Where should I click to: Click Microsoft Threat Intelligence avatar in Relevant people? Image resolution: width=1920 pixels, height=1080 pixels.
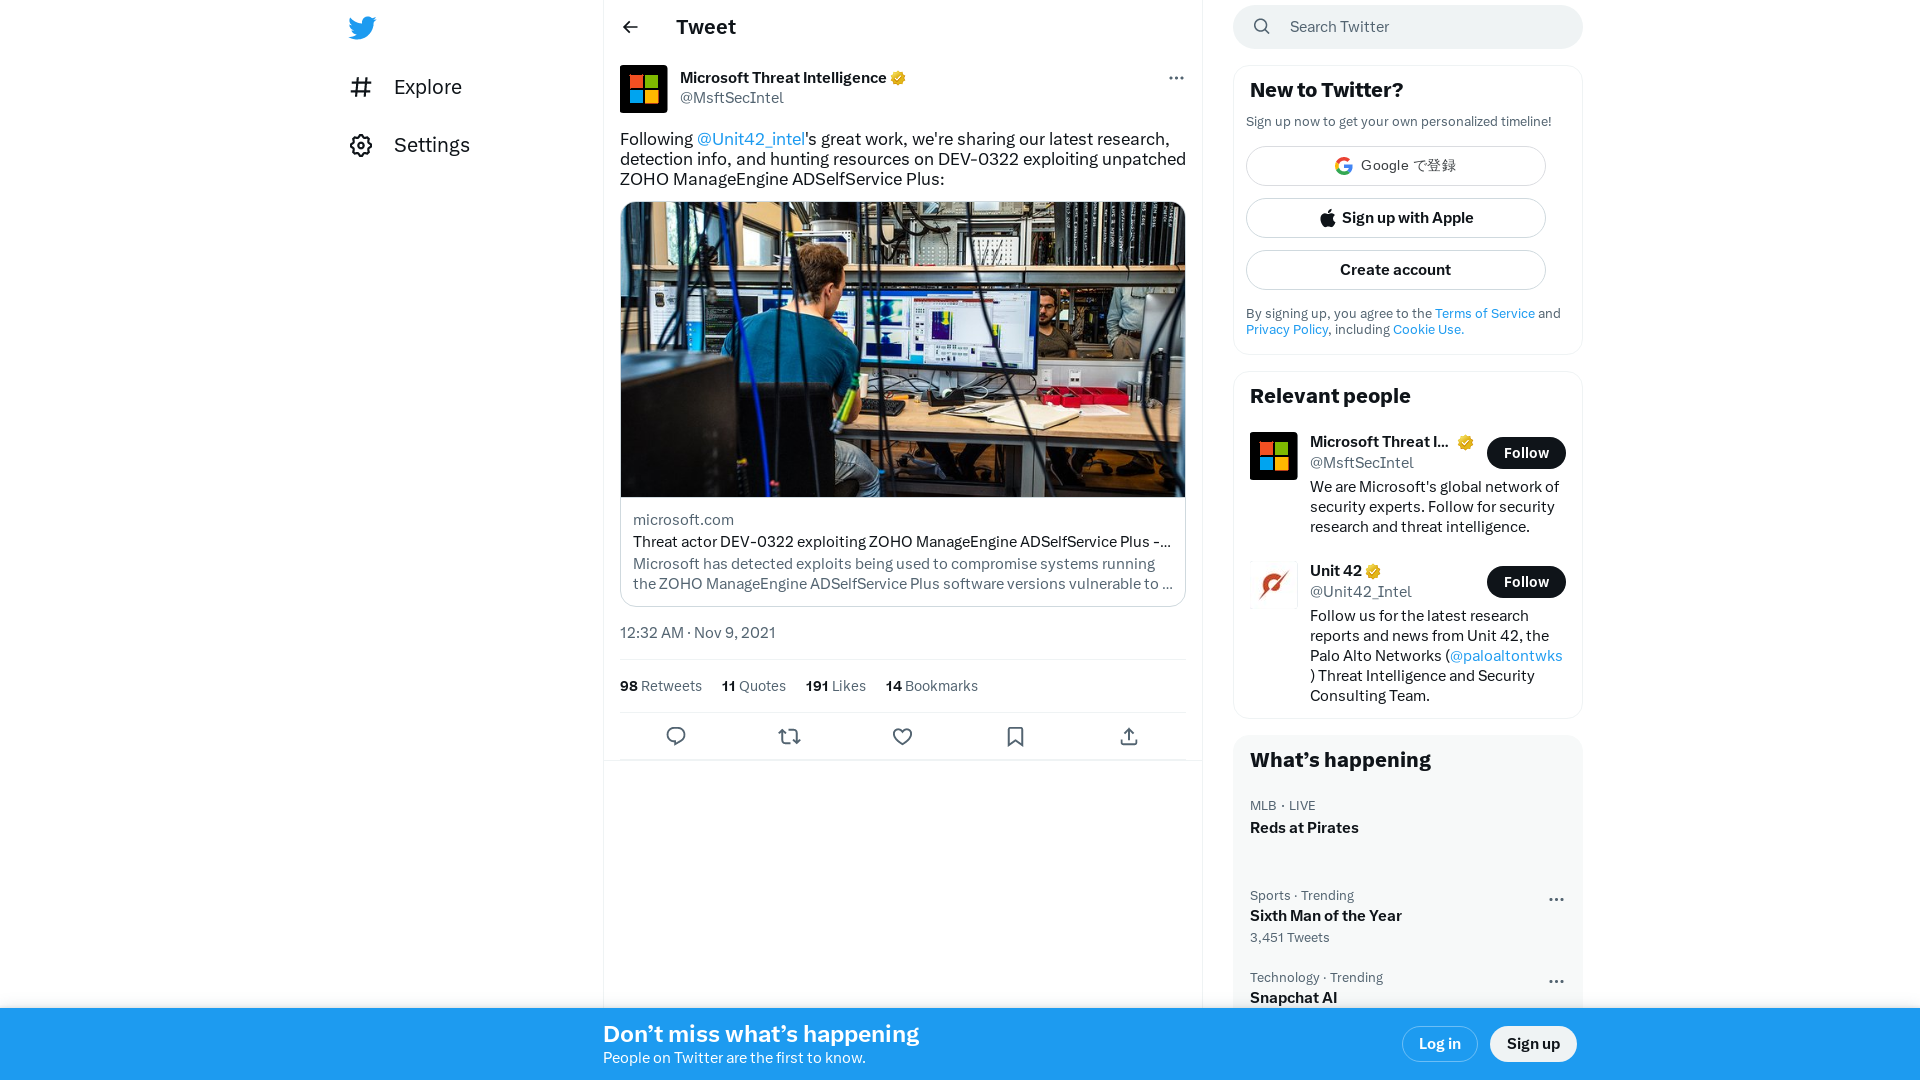[x=1274, y=456]
